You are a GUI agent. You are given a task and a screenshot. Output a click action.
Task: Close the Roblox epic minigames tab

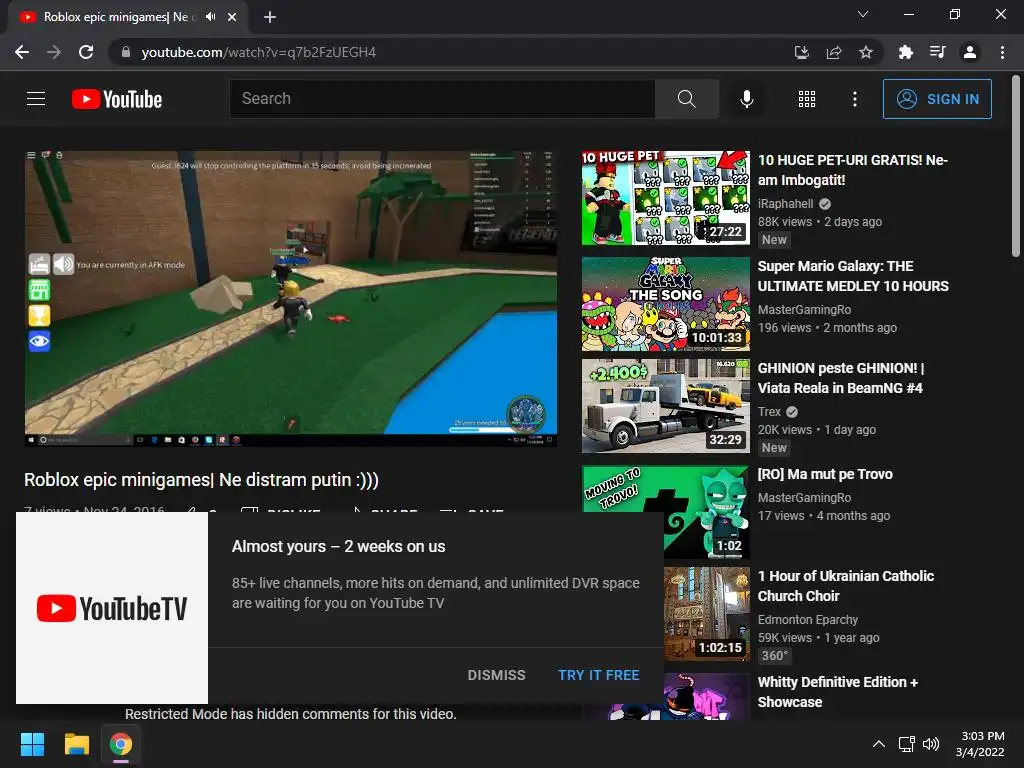(x=232, y=17)
